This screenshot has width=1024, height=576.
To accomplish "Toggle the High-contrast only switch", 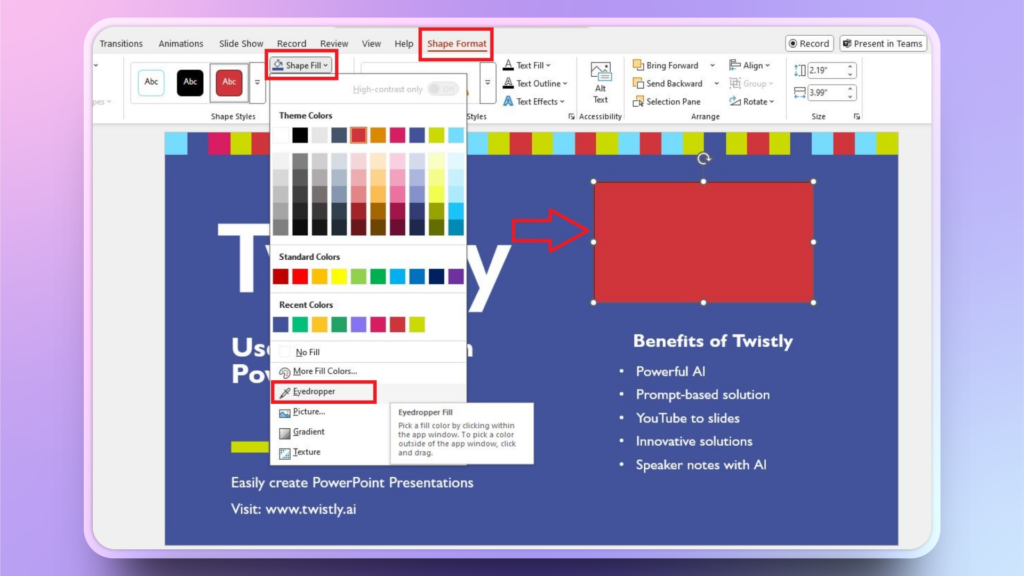I will [x=443, y=89].
